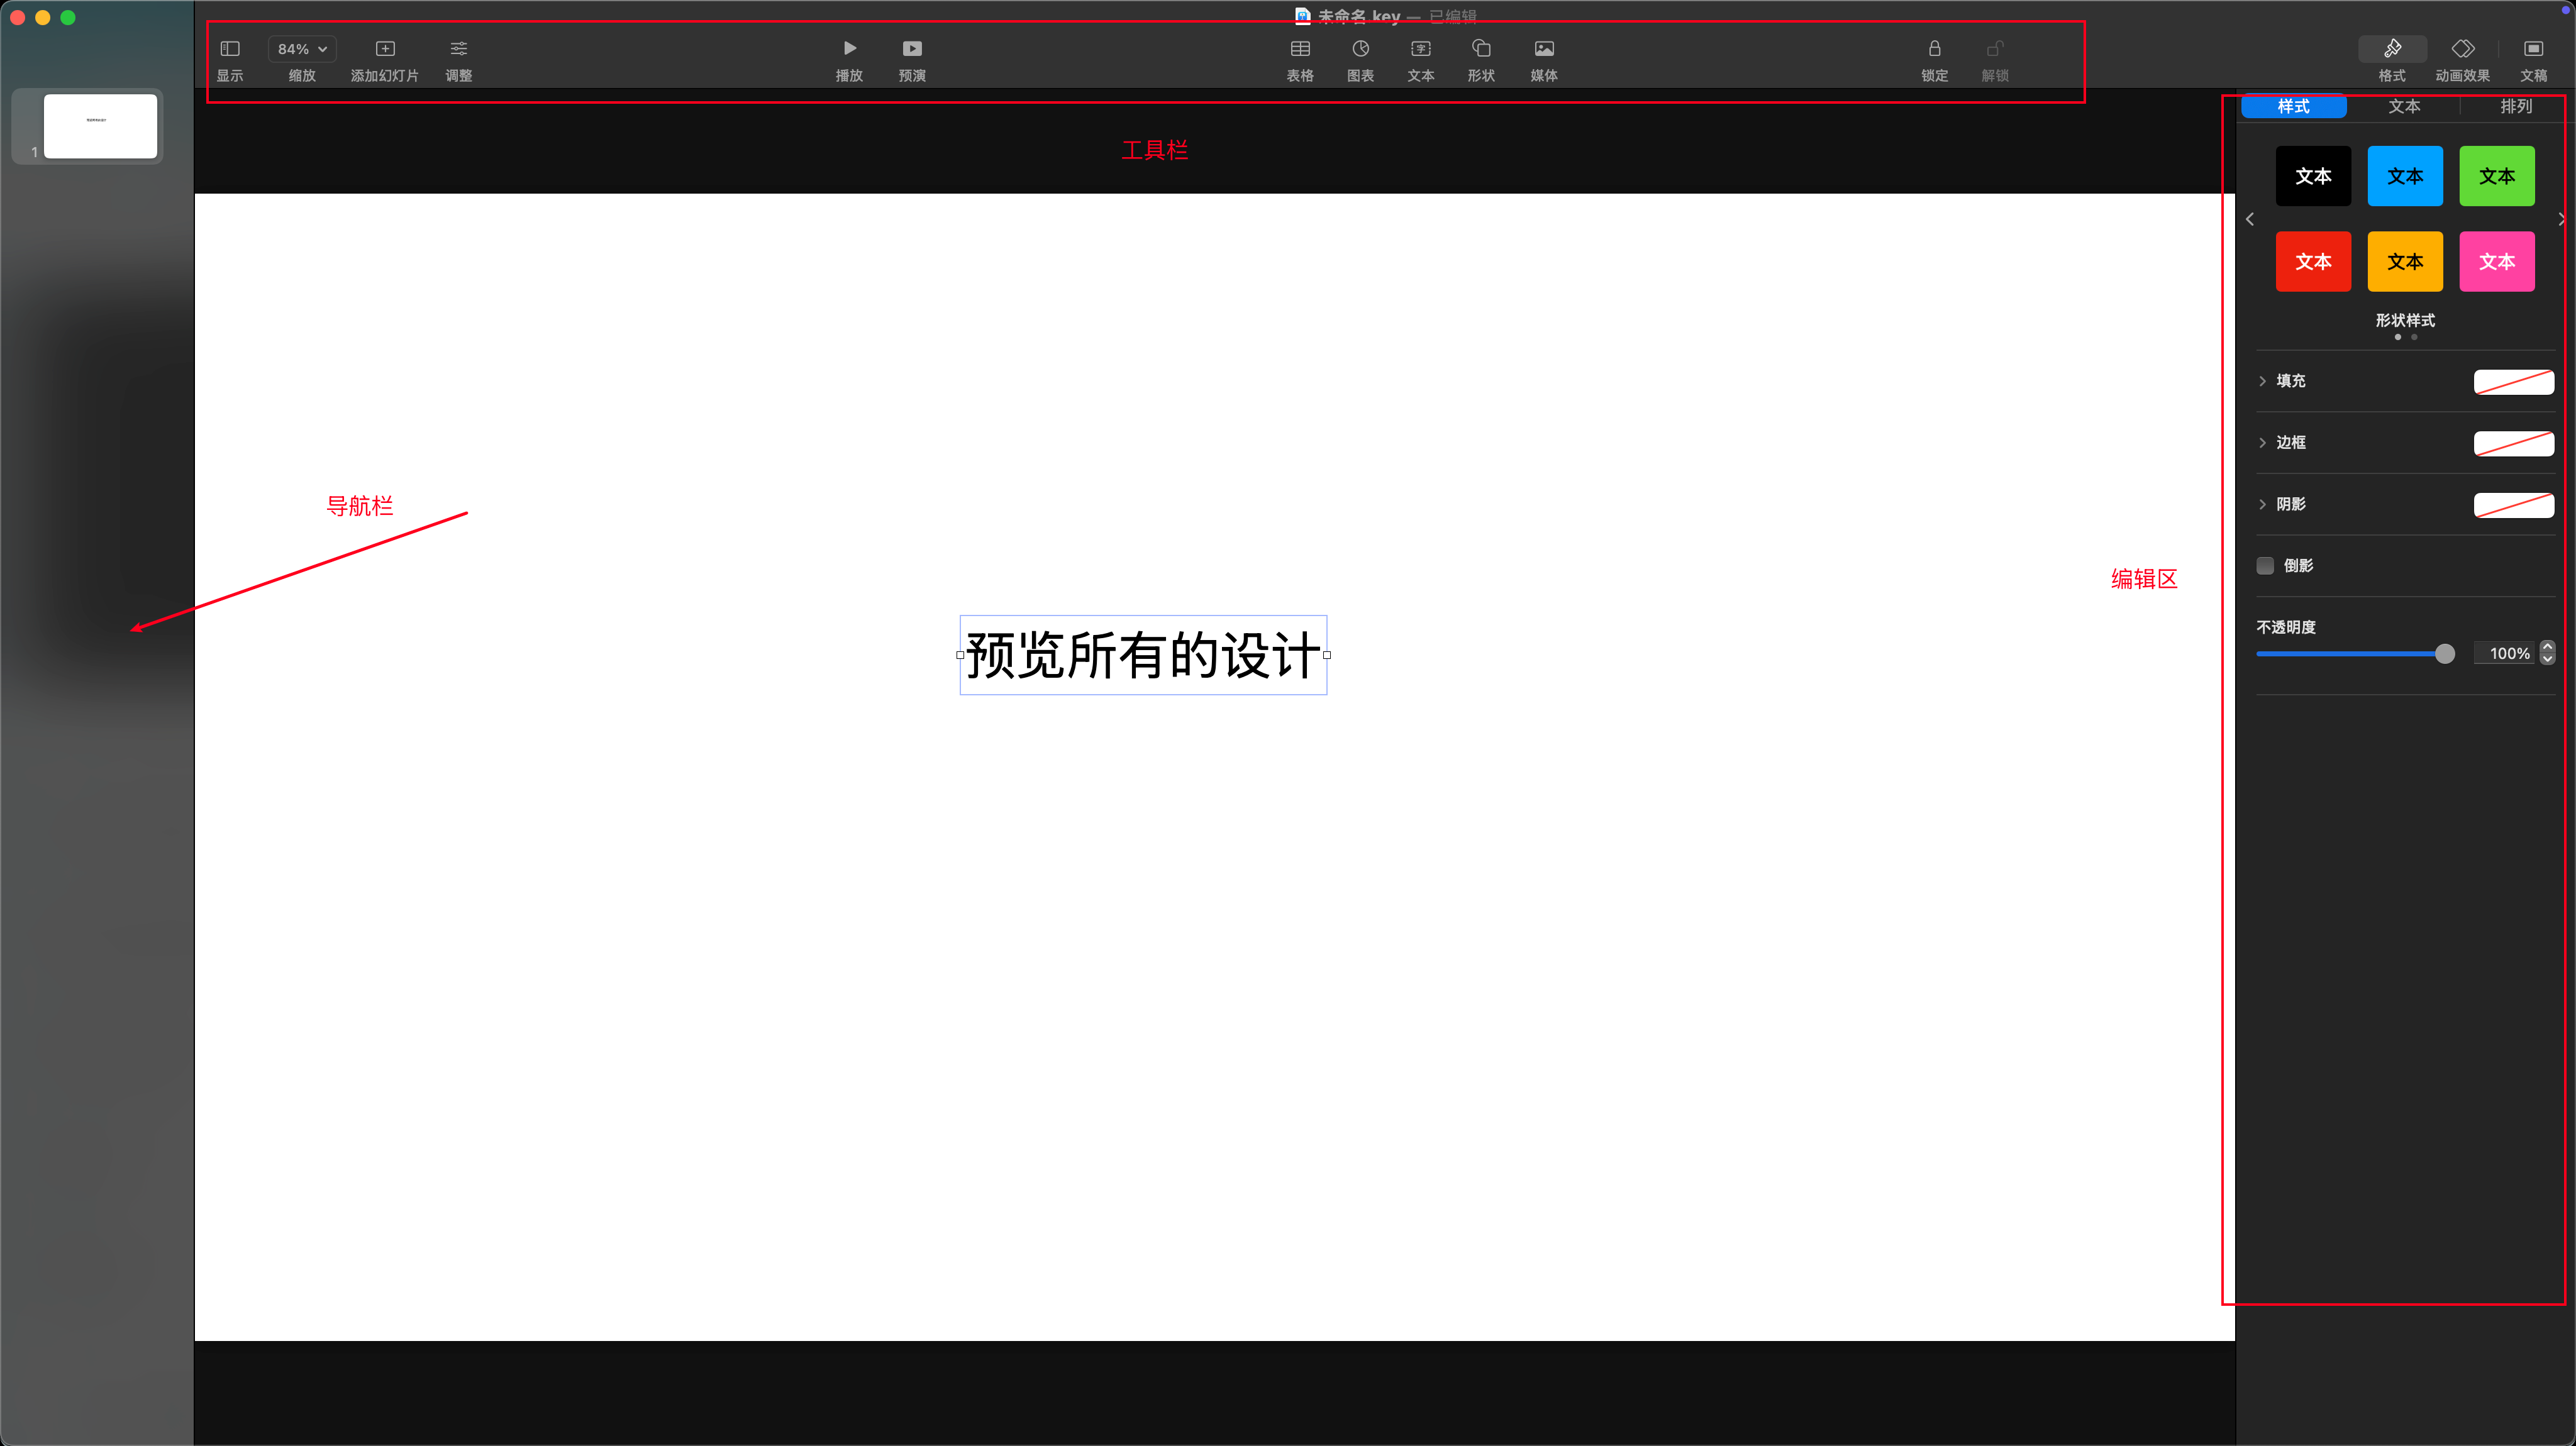The height and width of the screenshot is (1446, 2576).
Task: Open the Chart (图表) insert icon
Action: pos(1360,49)
